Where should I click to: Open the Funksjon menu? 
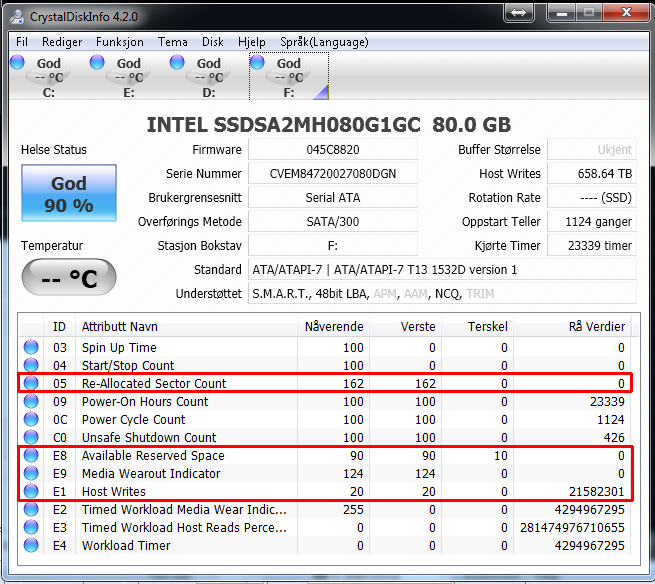pos(119,42)
